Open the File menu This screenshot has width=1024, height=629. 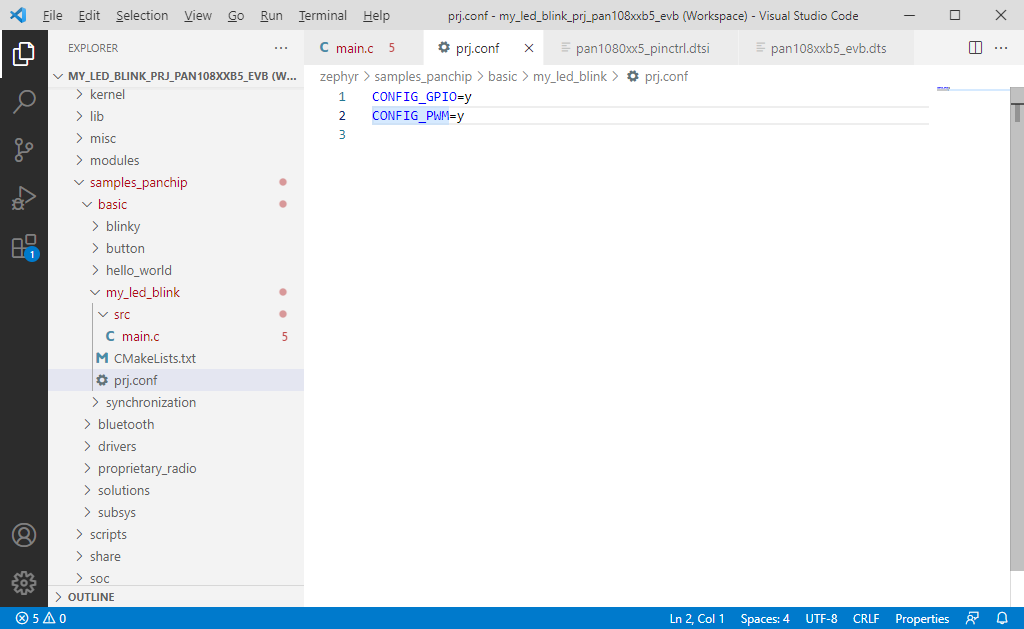52,15
